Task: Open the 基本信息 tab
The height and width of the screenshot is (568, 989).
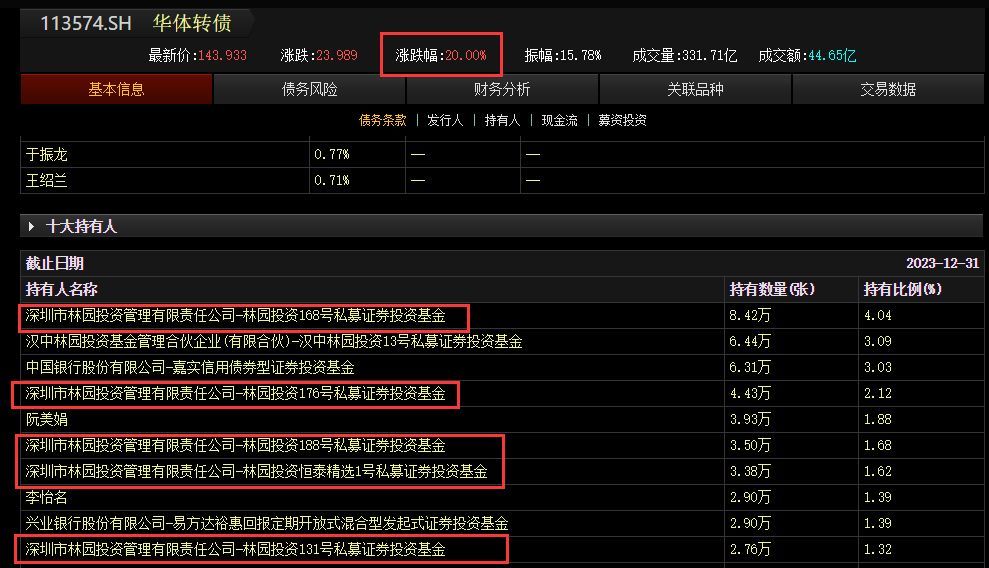Action: pos(116,89)
